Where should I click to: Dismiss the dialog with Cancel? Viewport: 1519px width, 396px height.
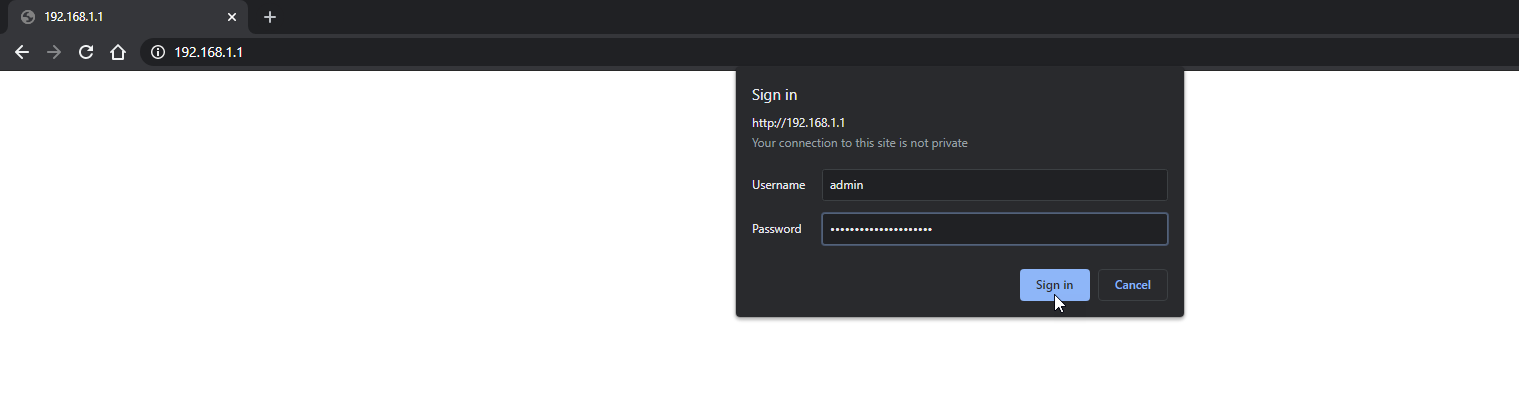(x=1132, y=285)
